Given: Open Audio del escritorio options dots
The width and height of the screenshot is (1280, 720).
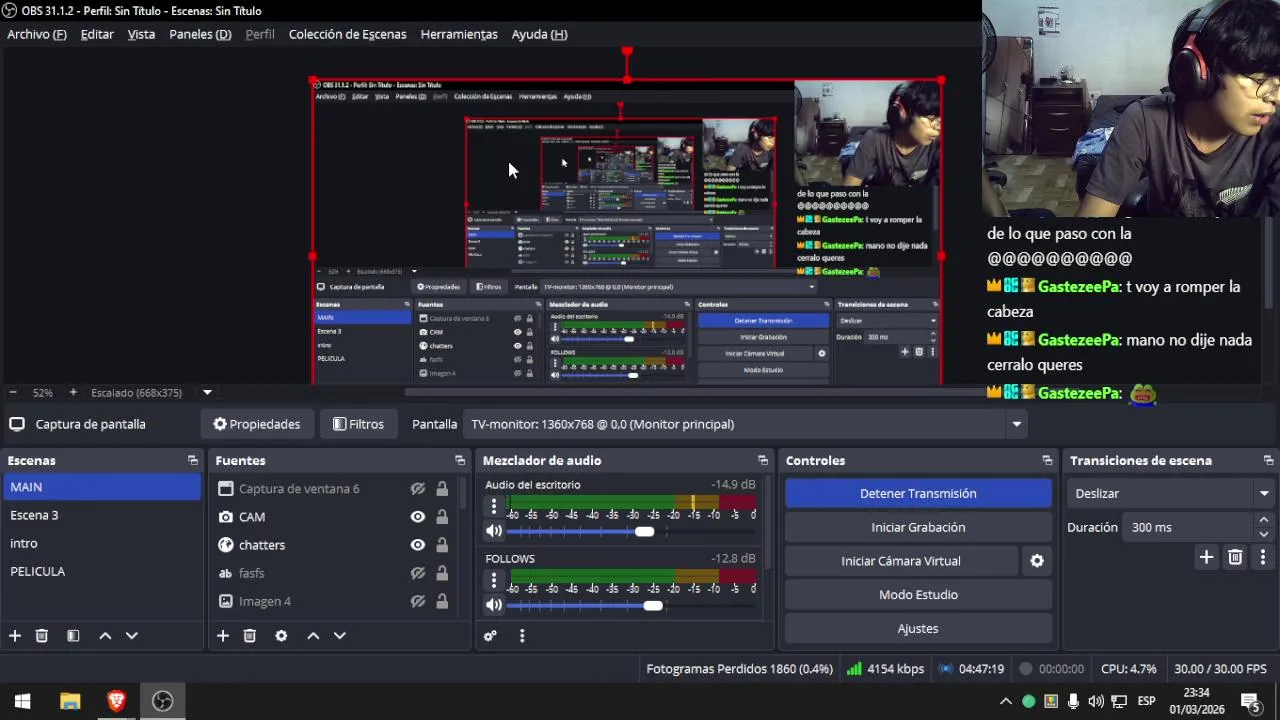Looking at the screenshot, I should pyautogui.click(x=493, y=507).
